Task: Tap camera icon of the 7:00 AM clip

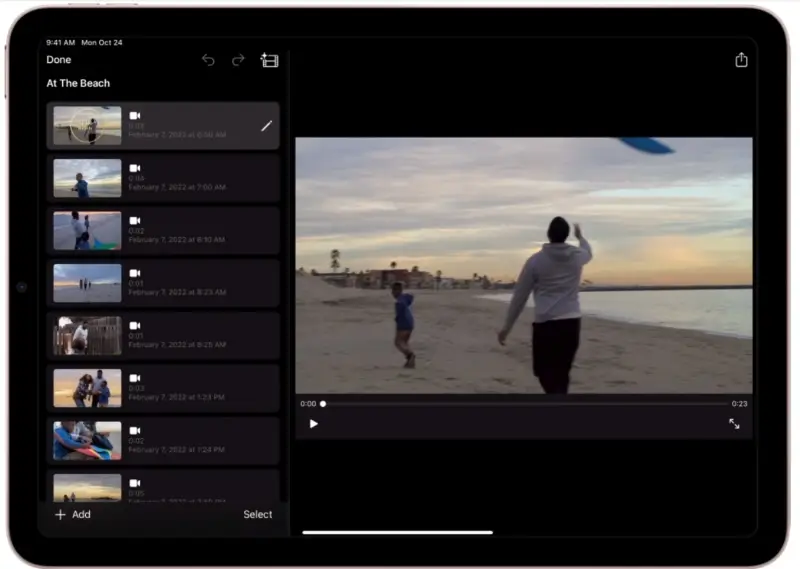Action: (135, 168)
